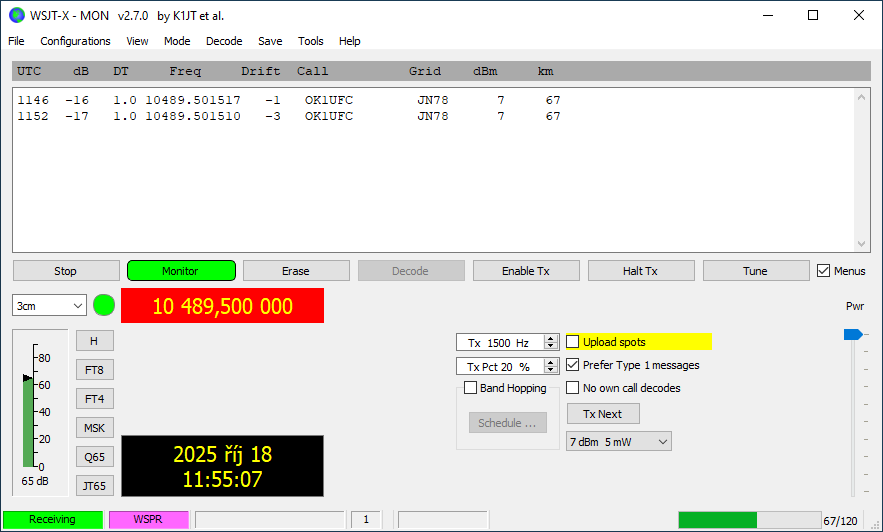Click the Erase button

(296, 271)
